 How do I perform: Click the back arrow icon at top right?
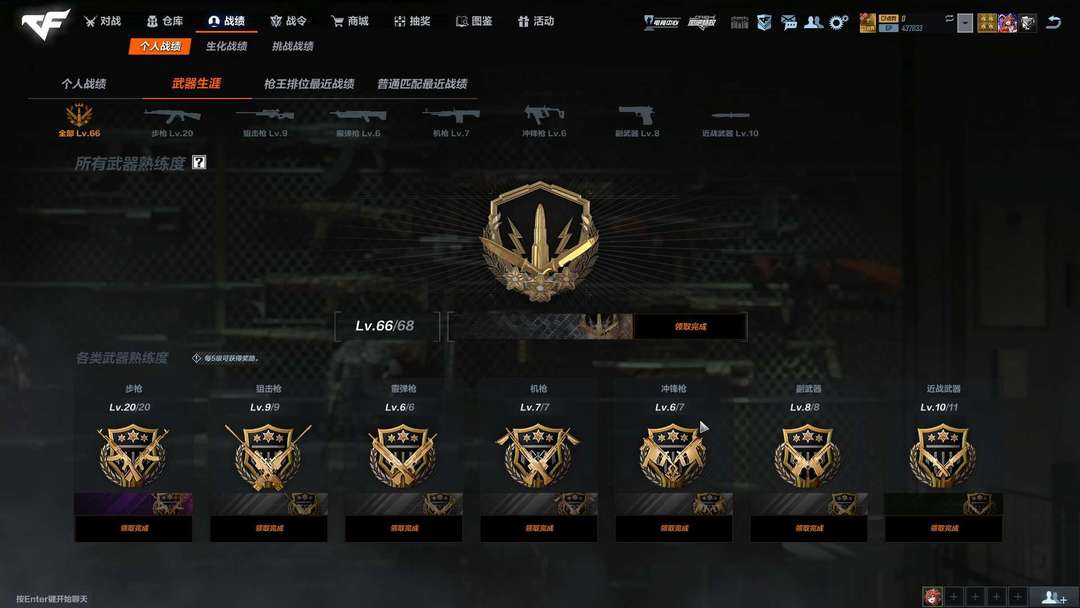[x=1053, y=22]
